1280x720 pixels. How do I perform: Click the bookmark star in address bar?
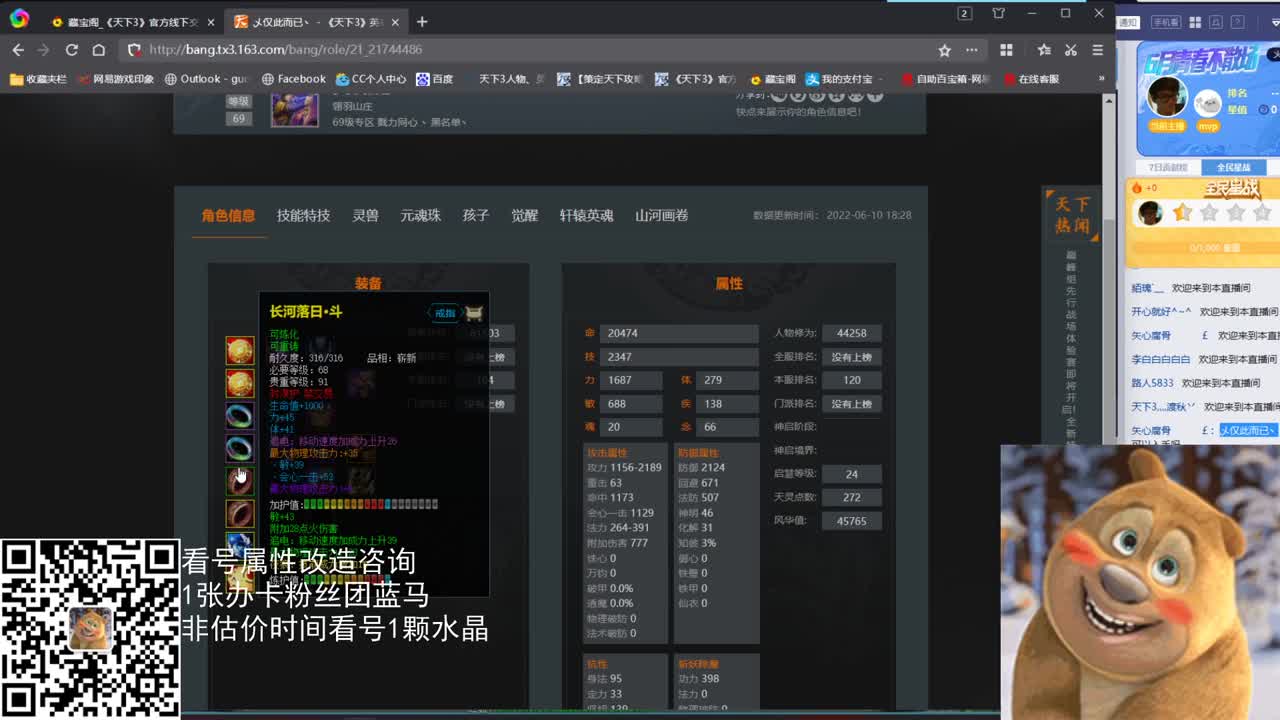coord(945,50)
